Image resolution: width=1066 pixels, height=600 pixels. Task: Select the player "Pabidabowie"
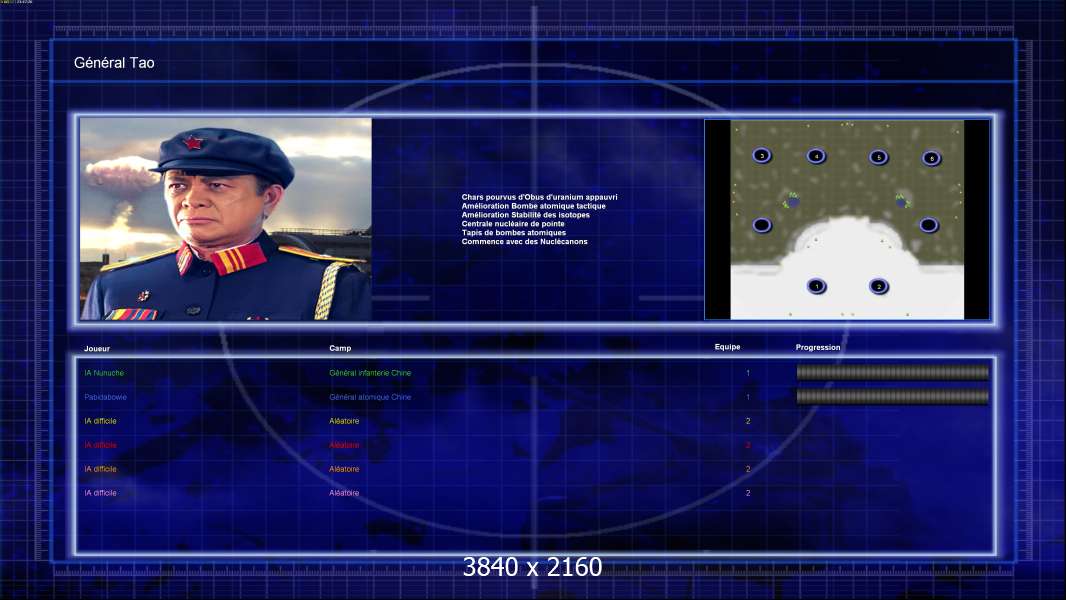pyautogui.click(x=105, y=397)
